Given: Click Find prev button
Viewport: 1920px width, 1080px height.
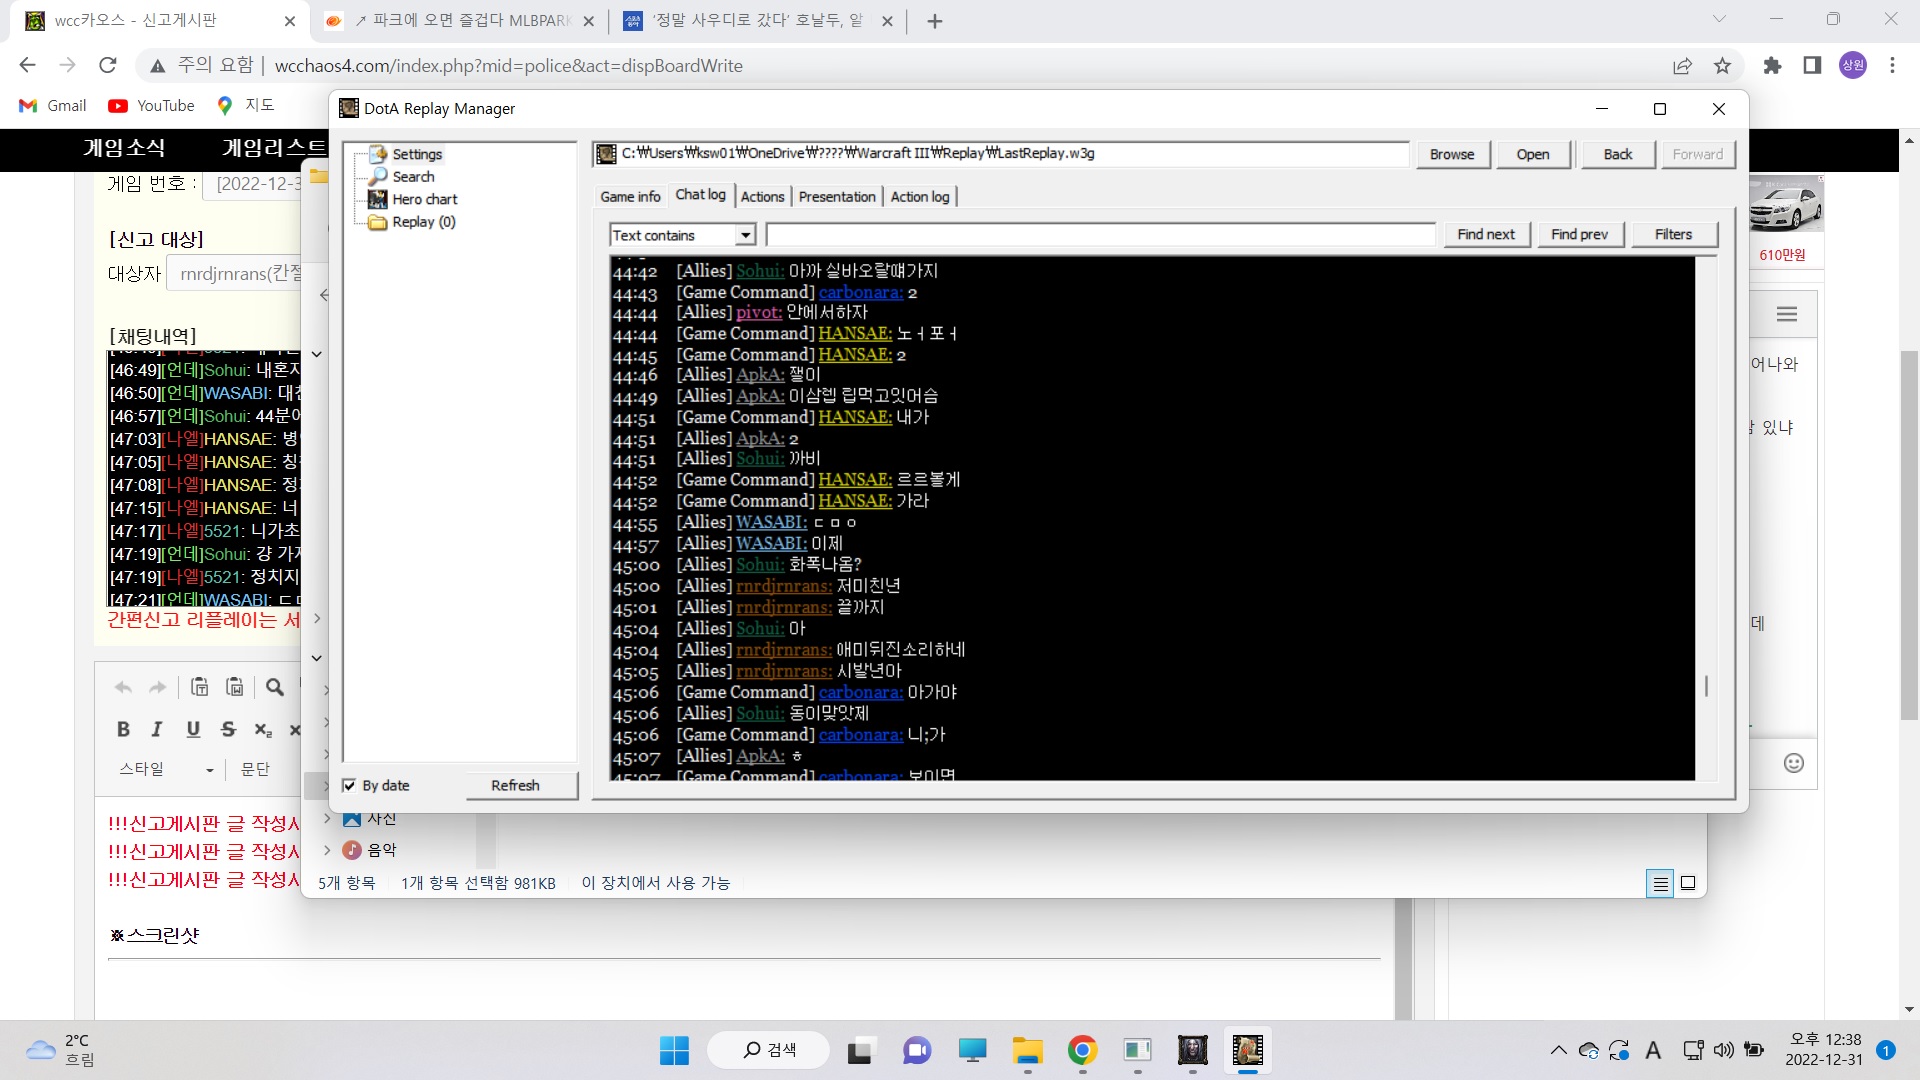Looking at the screenshot, I should 1579,234.
